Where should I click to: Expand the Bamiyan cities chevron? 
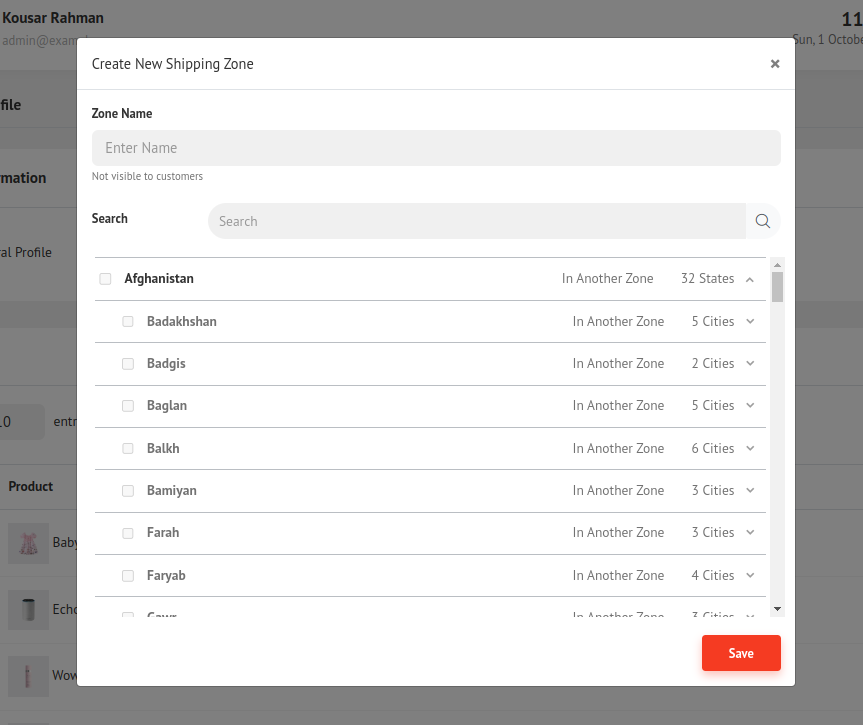pyautogui.click(x=750, y=490)
